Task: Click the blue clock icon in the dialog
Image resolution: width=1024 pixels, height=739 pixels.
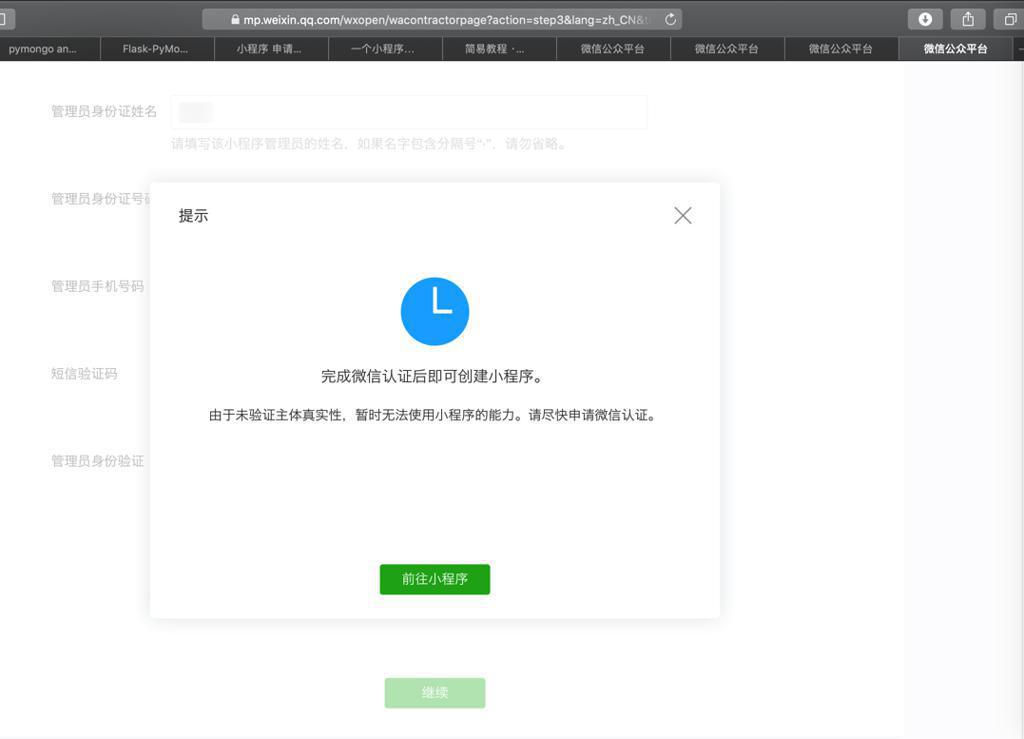Action: pos(434,311)
